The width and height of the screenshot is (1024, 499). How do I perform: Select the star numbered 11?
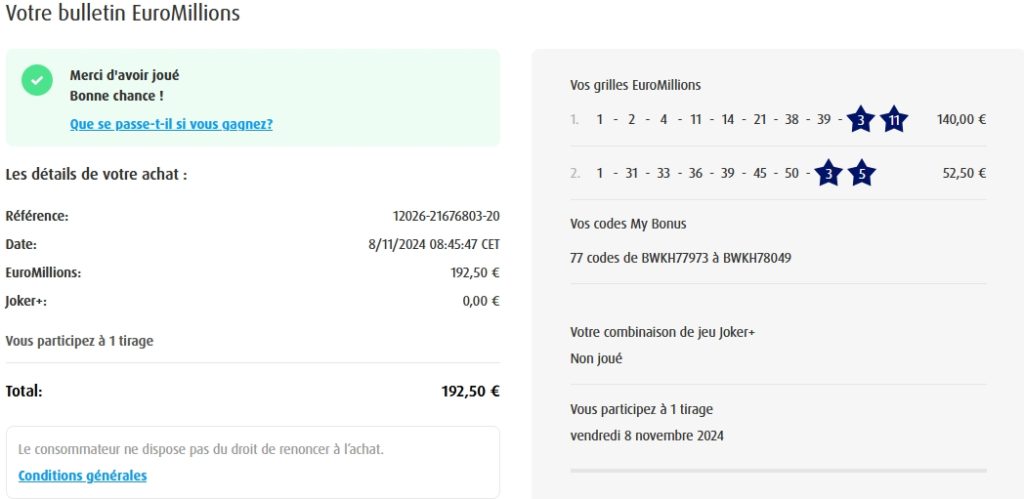coord(893,120)
